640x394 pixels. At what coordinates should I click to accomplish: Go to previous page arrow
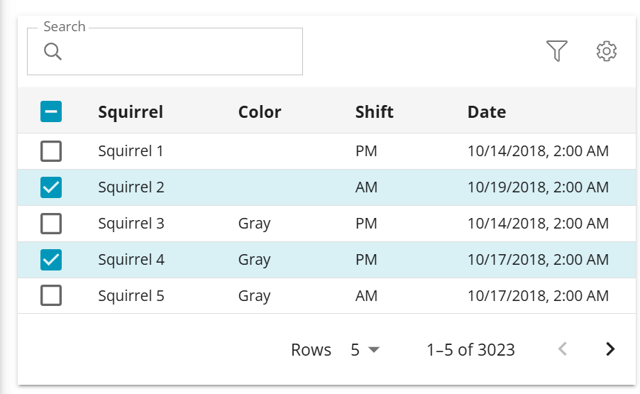[562, 349]
